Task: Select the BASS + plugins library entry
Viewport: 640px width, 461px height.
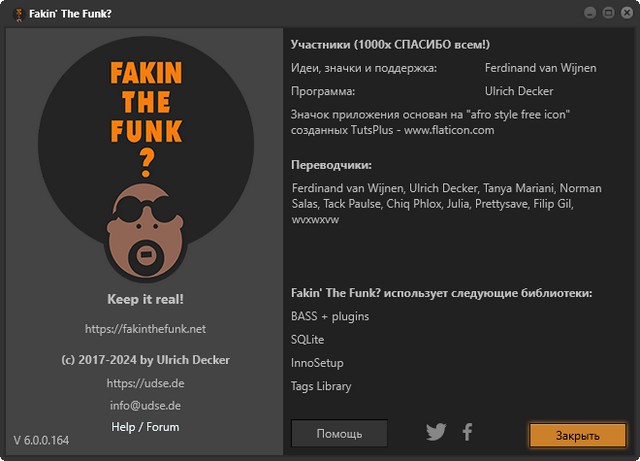Action: pos(330,316)
